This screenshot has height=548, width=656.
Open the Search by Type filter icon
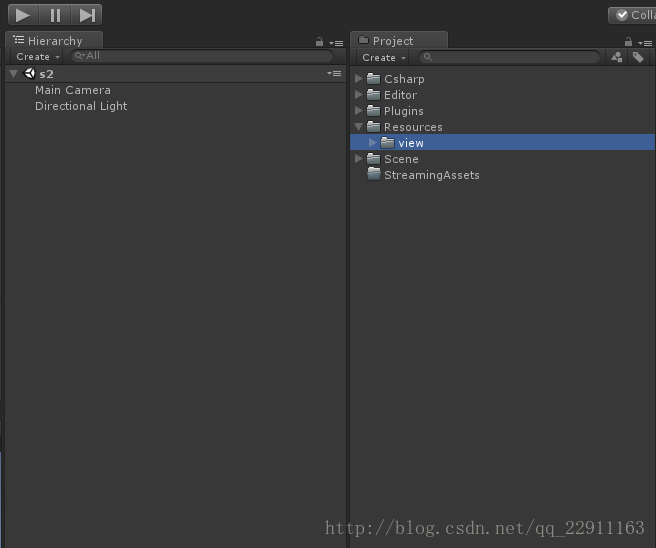(x=616, y=57)
